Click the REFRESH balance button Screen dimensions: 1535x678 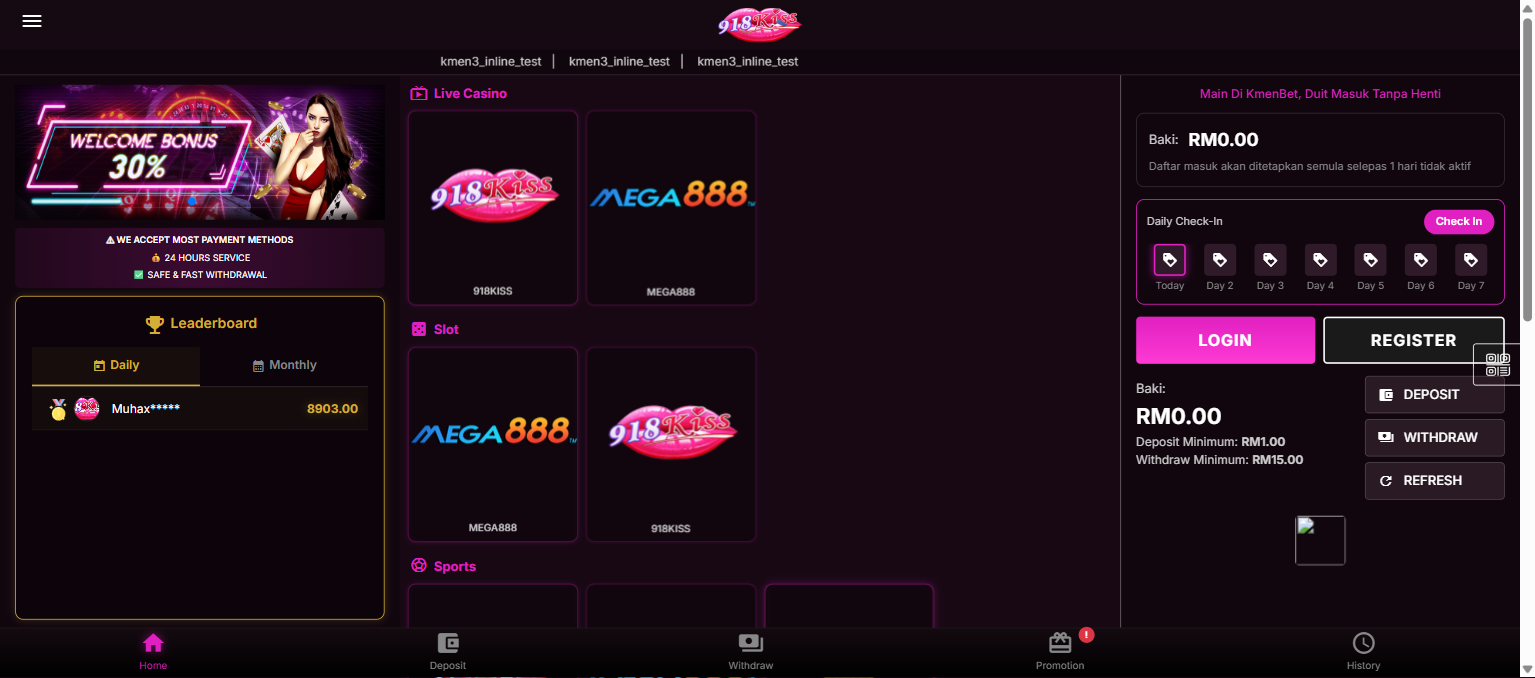(x=1434, y=481)
